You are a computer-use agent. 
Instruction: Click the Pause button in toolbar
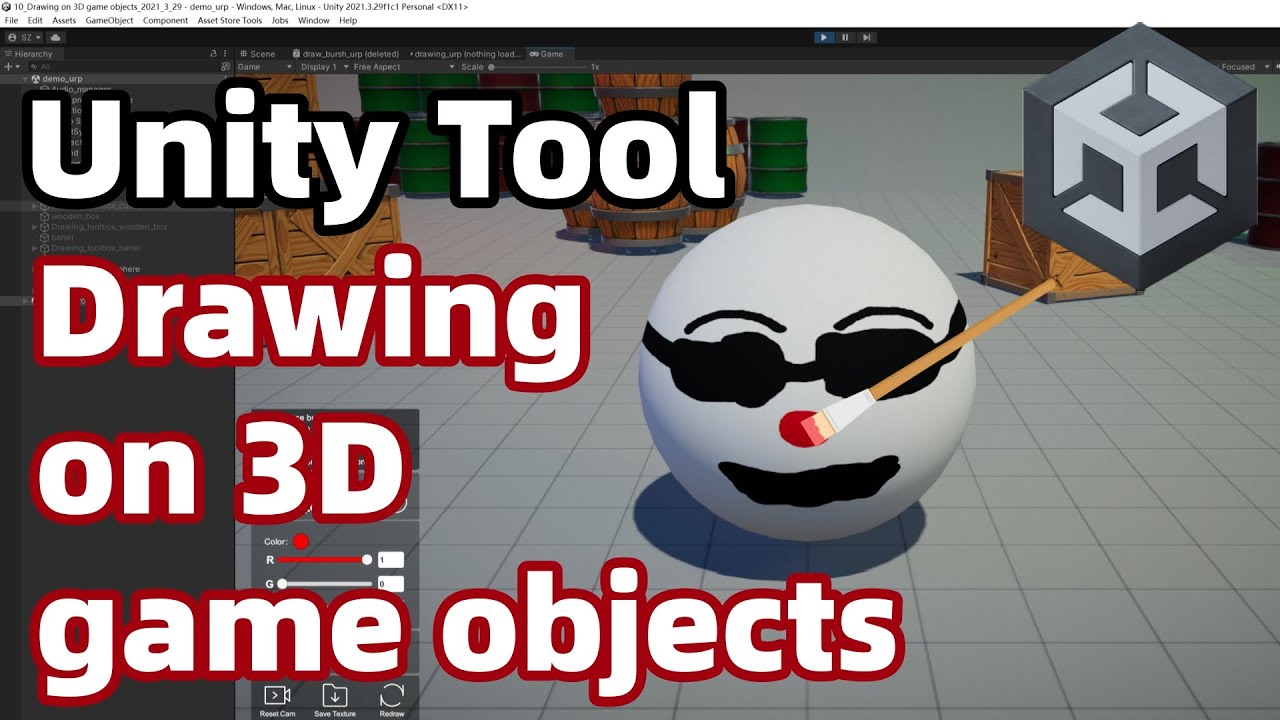[845, 37]
